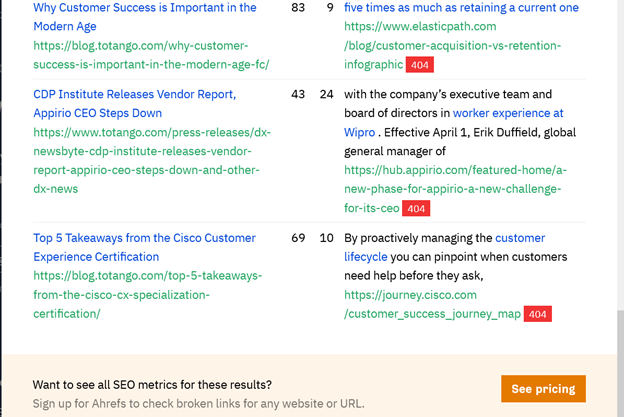Viewport: 624px width, 417px height.
Task: Click the value 43 in the CDP row
Action: 298,94
